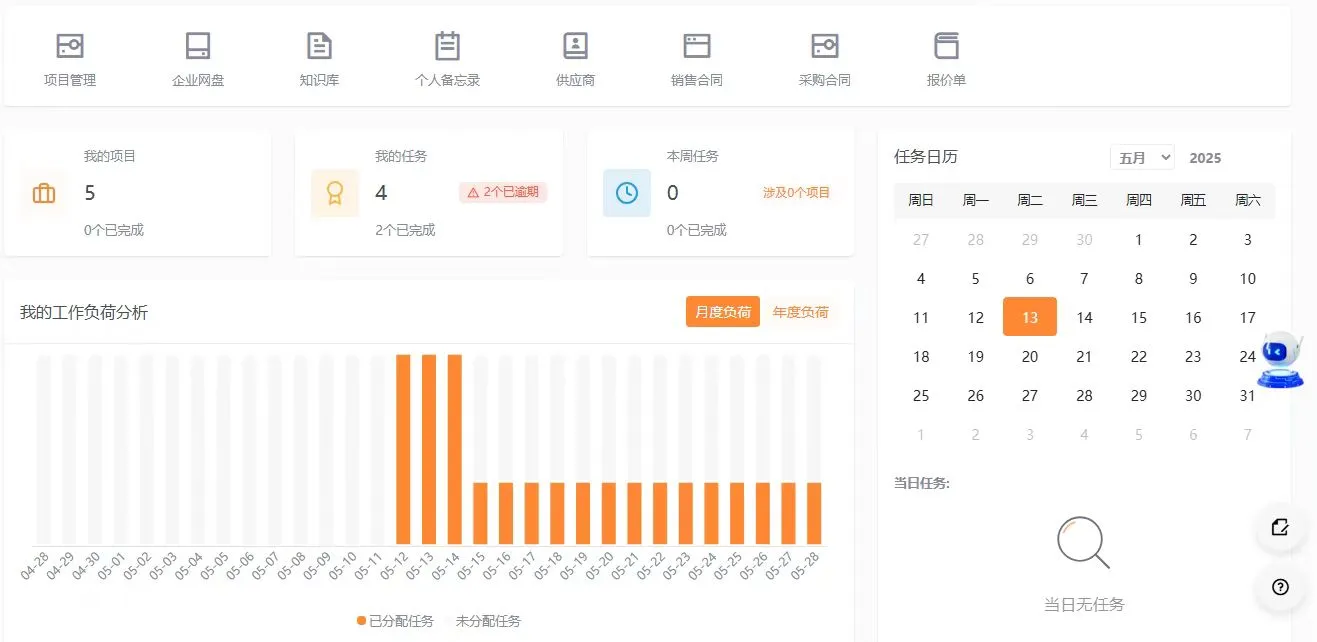Open the 知识库 icon
Viewport: 1317px width, 642px height.
[x=320, y=45]
